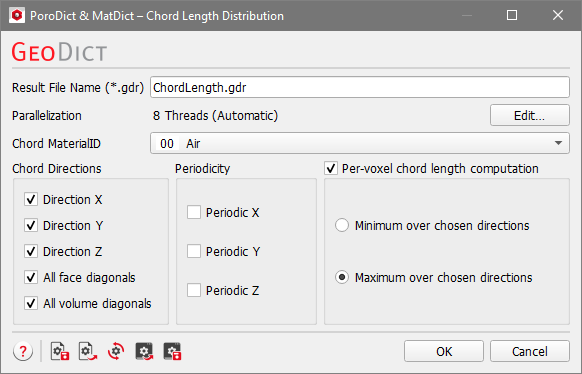Click the Chord Directions label
Screen dimensions: 582x374
(x=57, y=168)
